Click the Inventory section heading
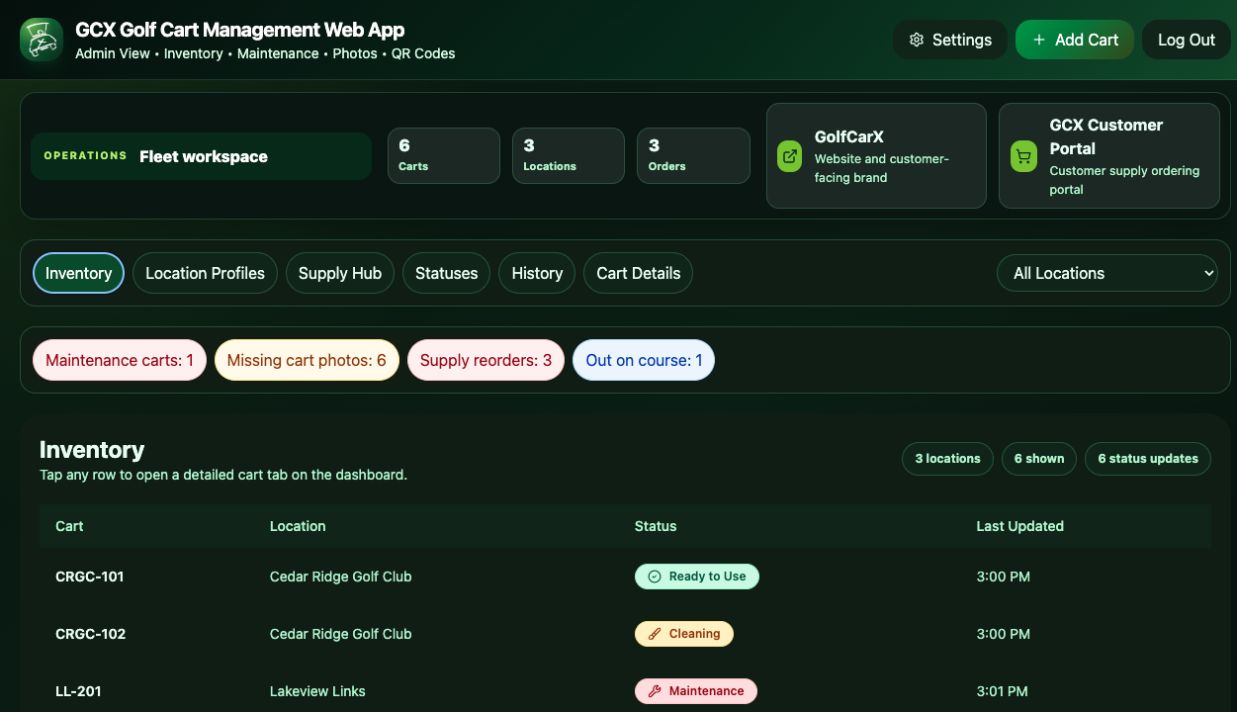 click(92, 450)
